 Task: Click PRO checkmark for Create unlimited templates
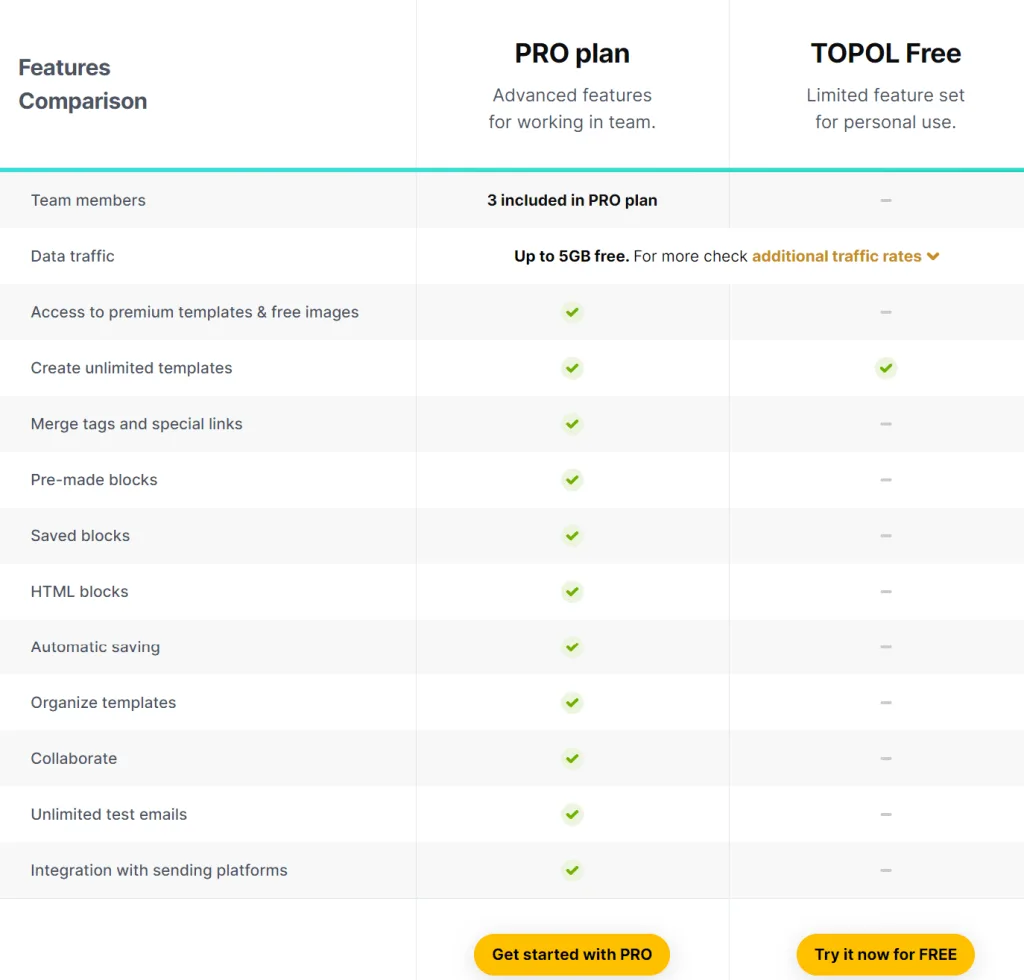point(572,368)
